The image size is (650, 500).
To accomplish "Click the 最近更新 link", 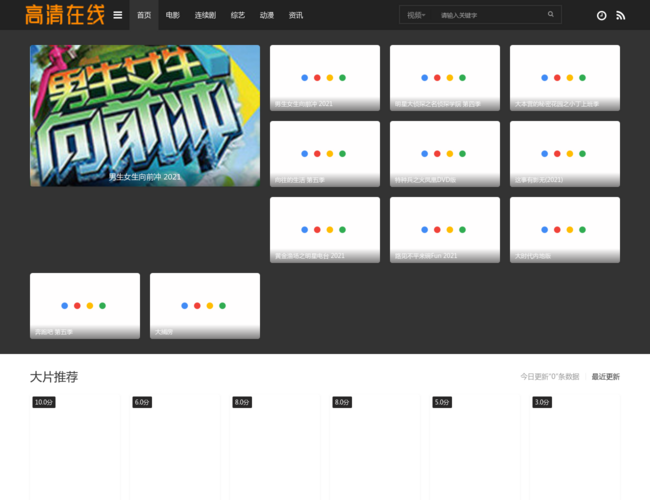I will [605, 377].
